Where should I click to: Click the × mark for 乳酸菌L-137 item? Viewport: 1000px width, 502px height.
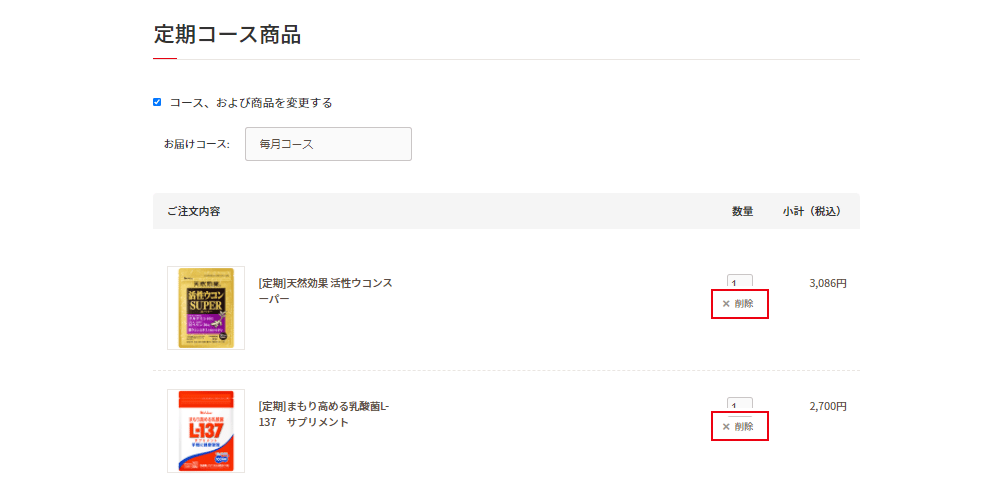pyautogui.click(x=726, y=427)
